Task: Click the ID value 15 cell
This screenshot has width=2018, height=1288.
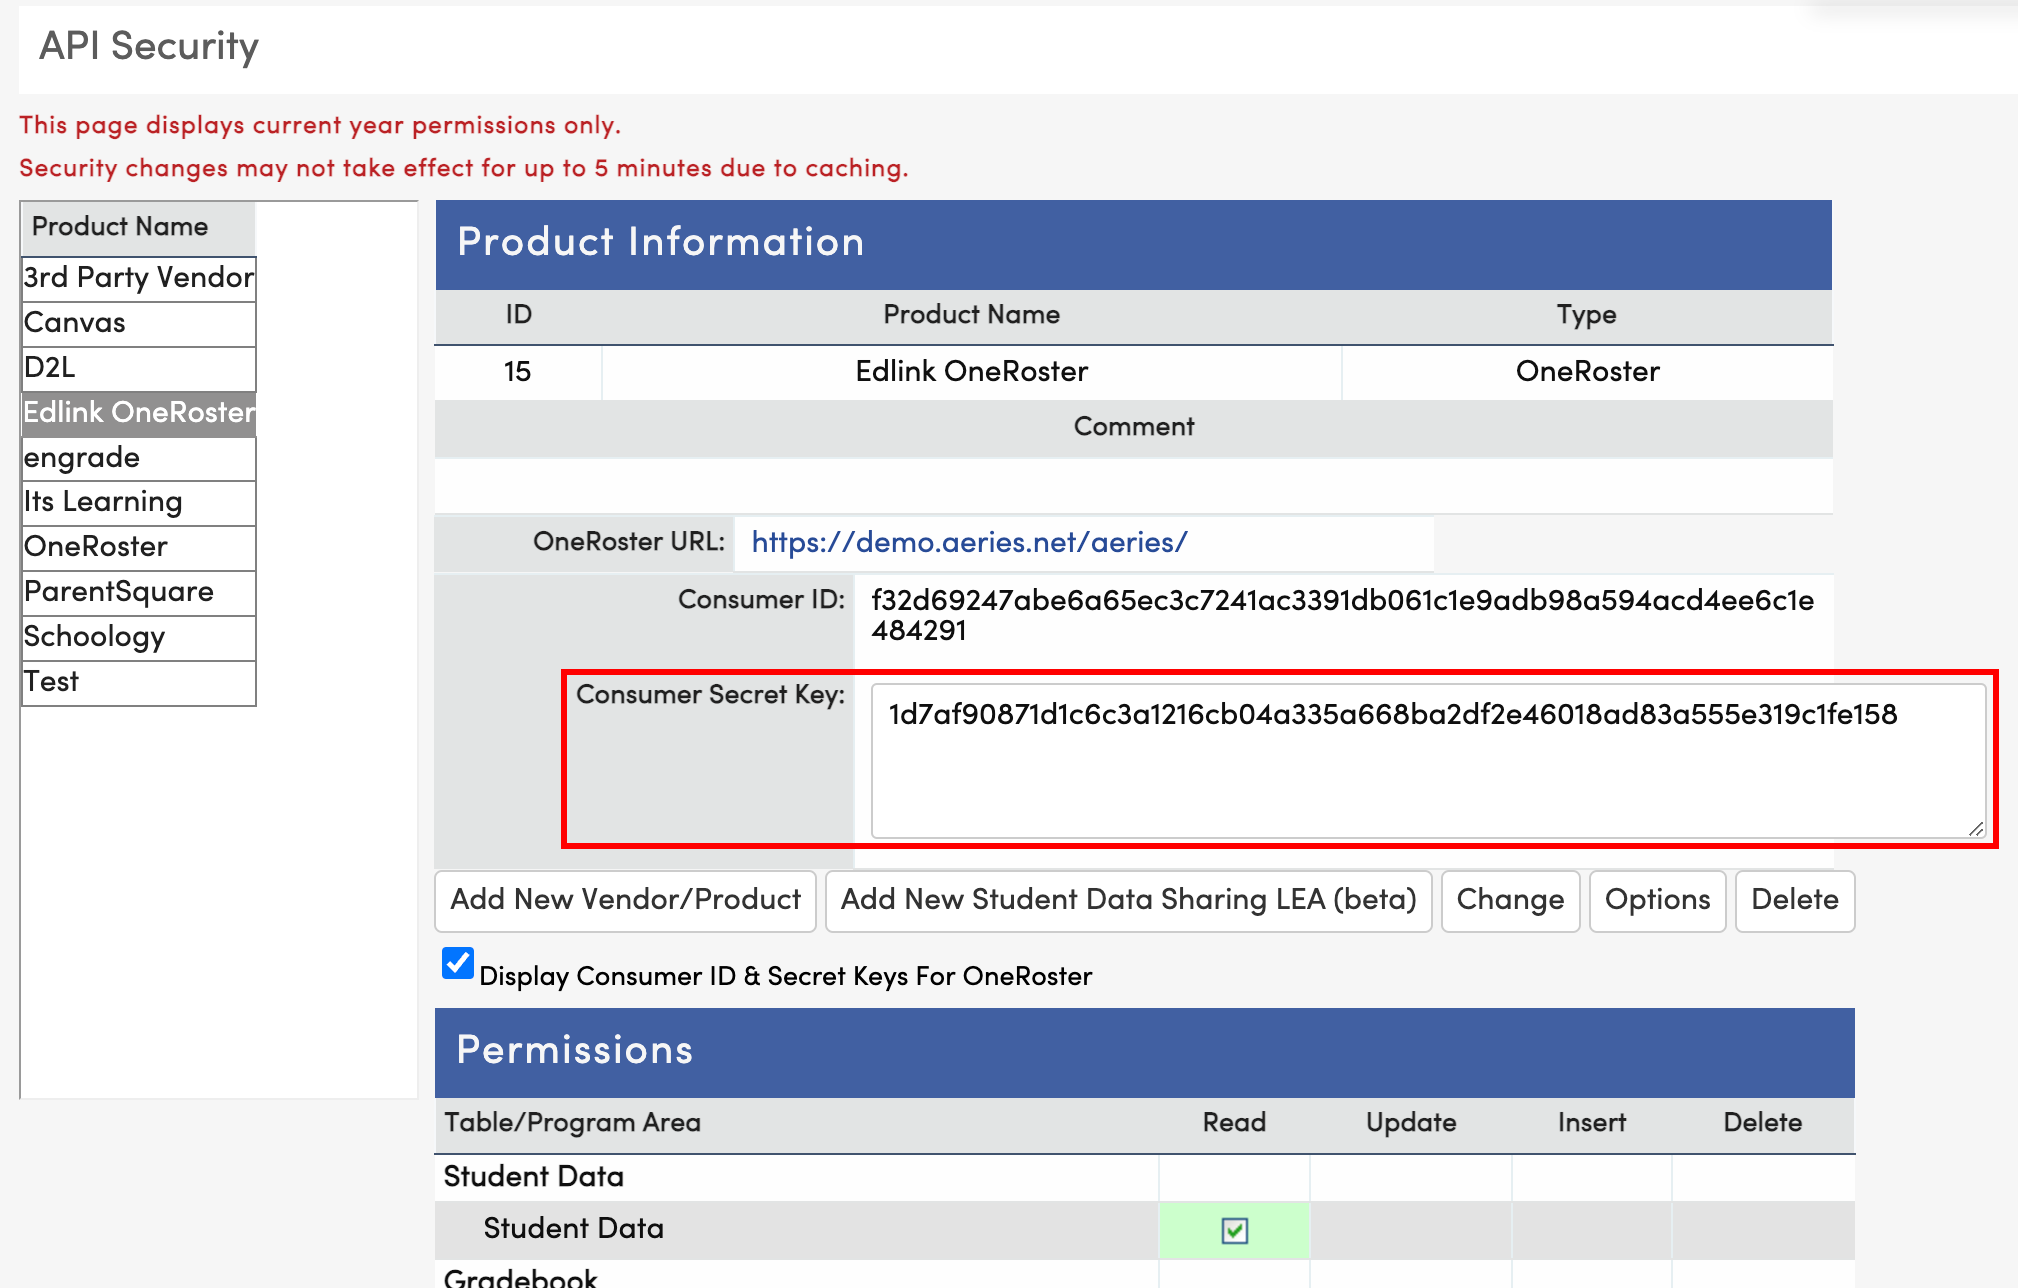Action: pos(518,372)
